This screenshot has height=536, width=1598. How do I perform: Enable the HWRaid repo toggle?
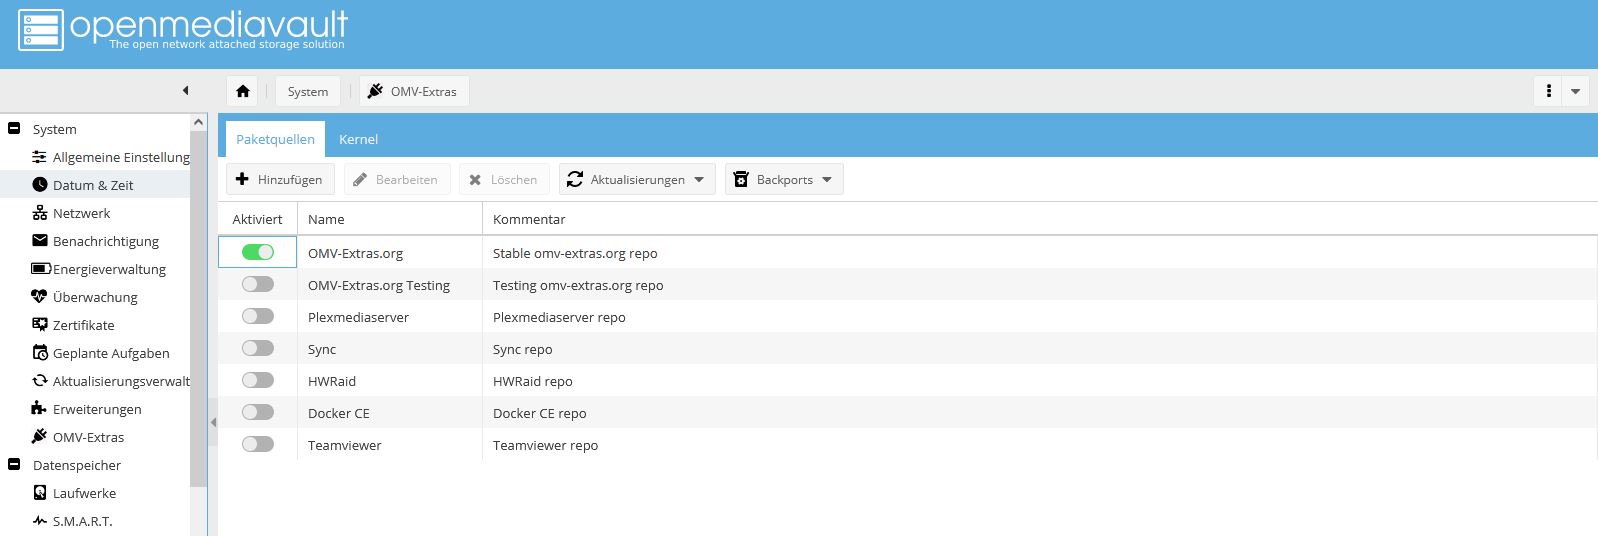coord(258,380)
